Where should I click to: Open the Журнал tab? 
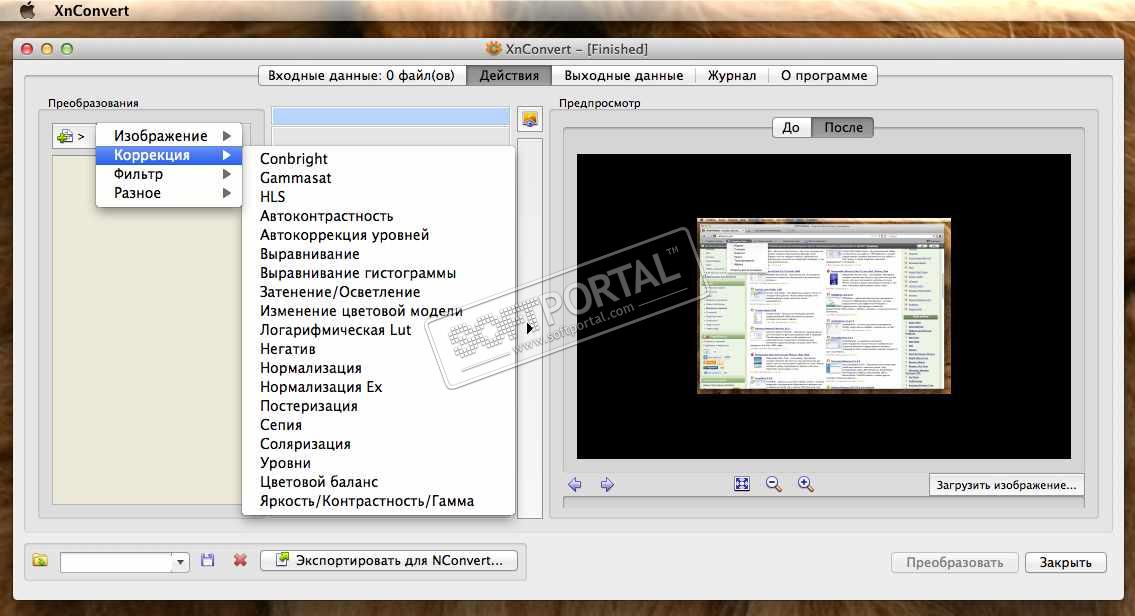point(732,75)
